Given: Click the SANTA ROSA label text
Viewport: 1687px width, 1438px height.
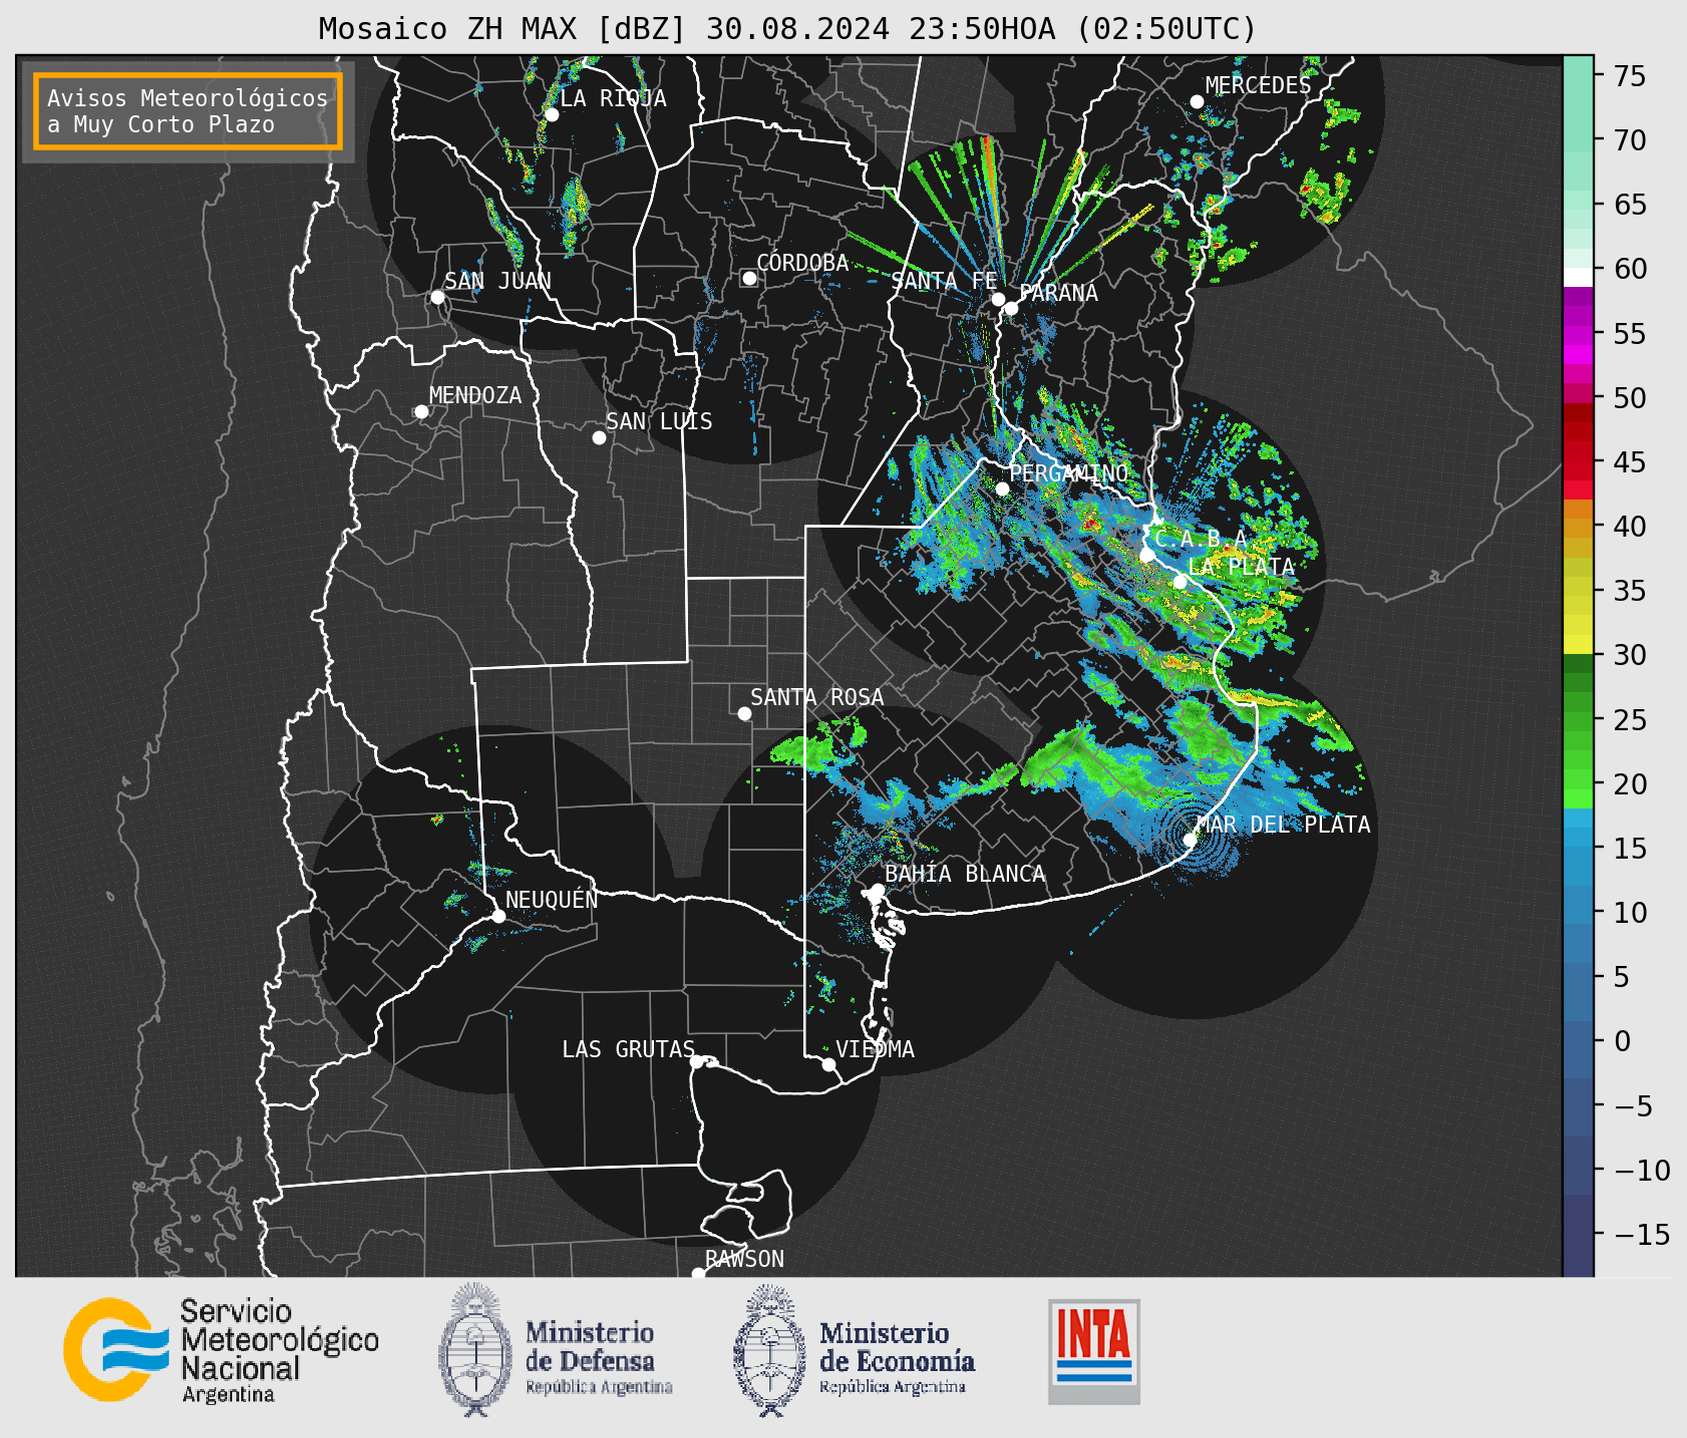Looking at the screenshot, I should 817,697.
